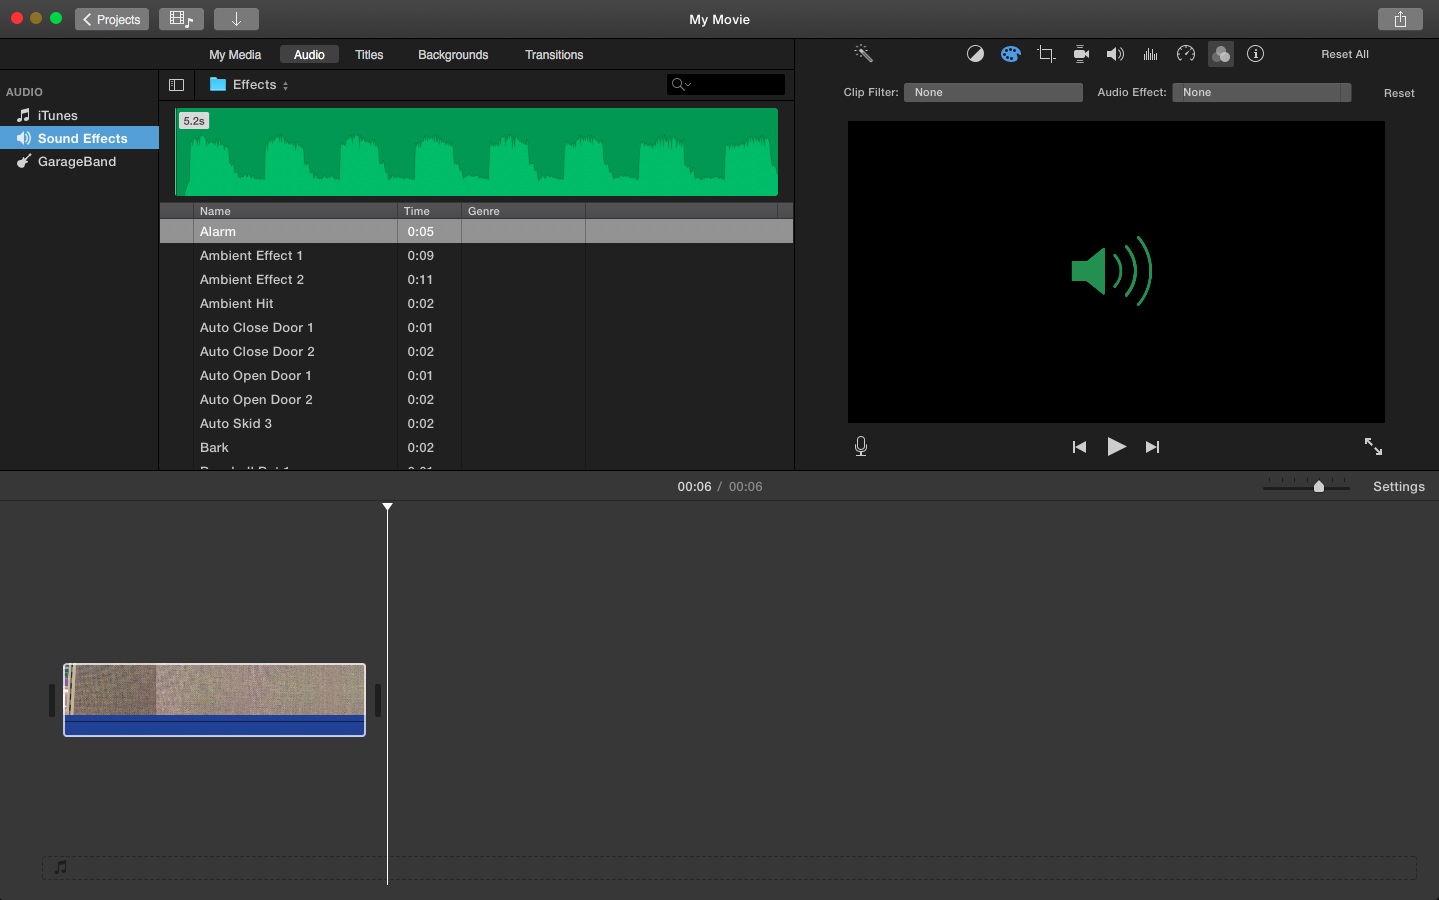
Task: Open the clip information icon
Action: pyautogui.click(x=1256, y=54)
